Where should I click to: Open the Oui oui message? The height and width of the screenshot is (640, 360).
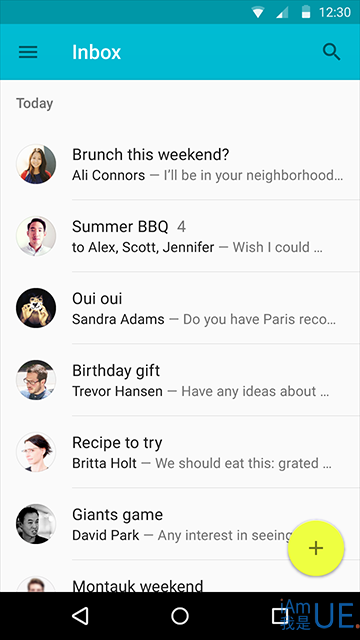[180, 308]
